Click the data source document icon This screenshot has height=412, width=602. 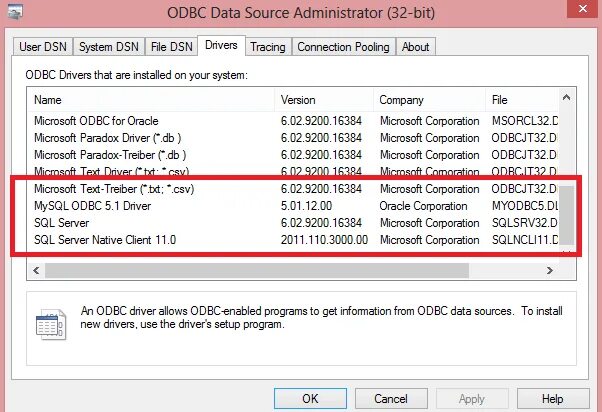[51, 324]
